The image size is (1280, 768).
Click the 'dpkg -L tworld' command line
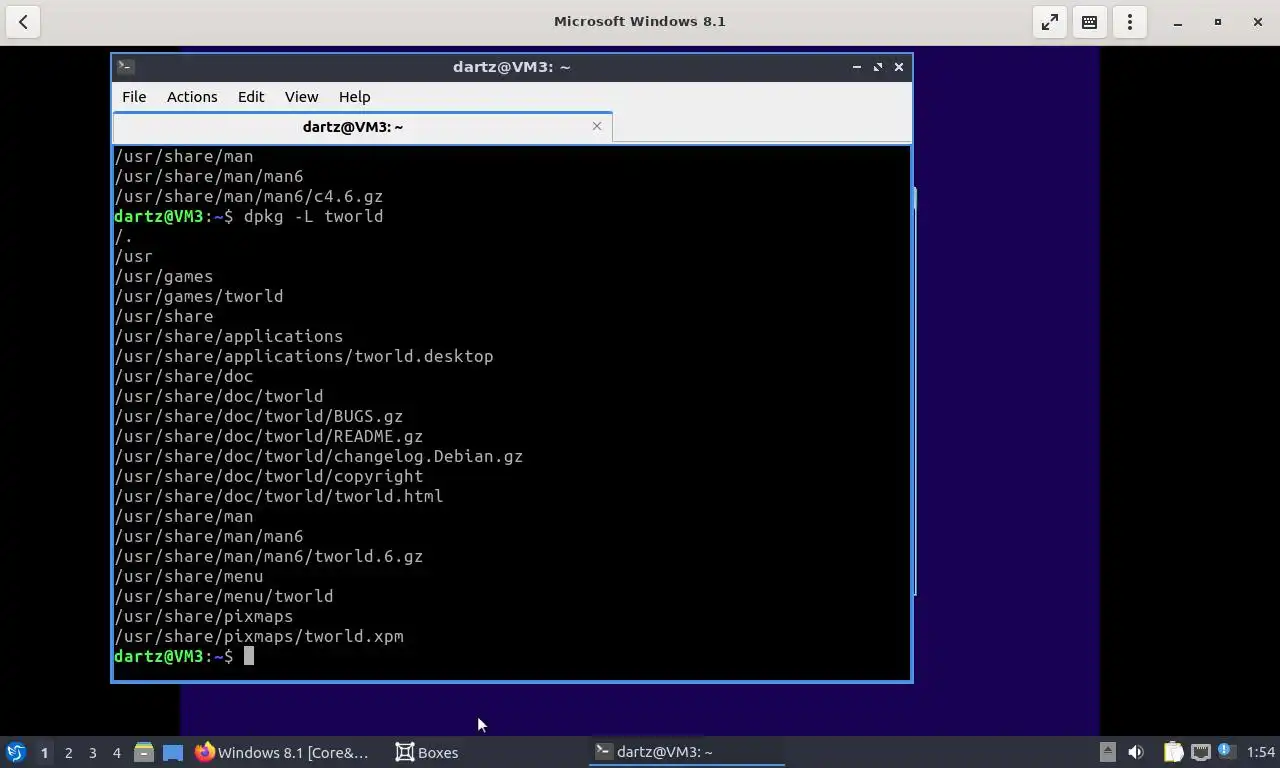(x=313, y=216)
